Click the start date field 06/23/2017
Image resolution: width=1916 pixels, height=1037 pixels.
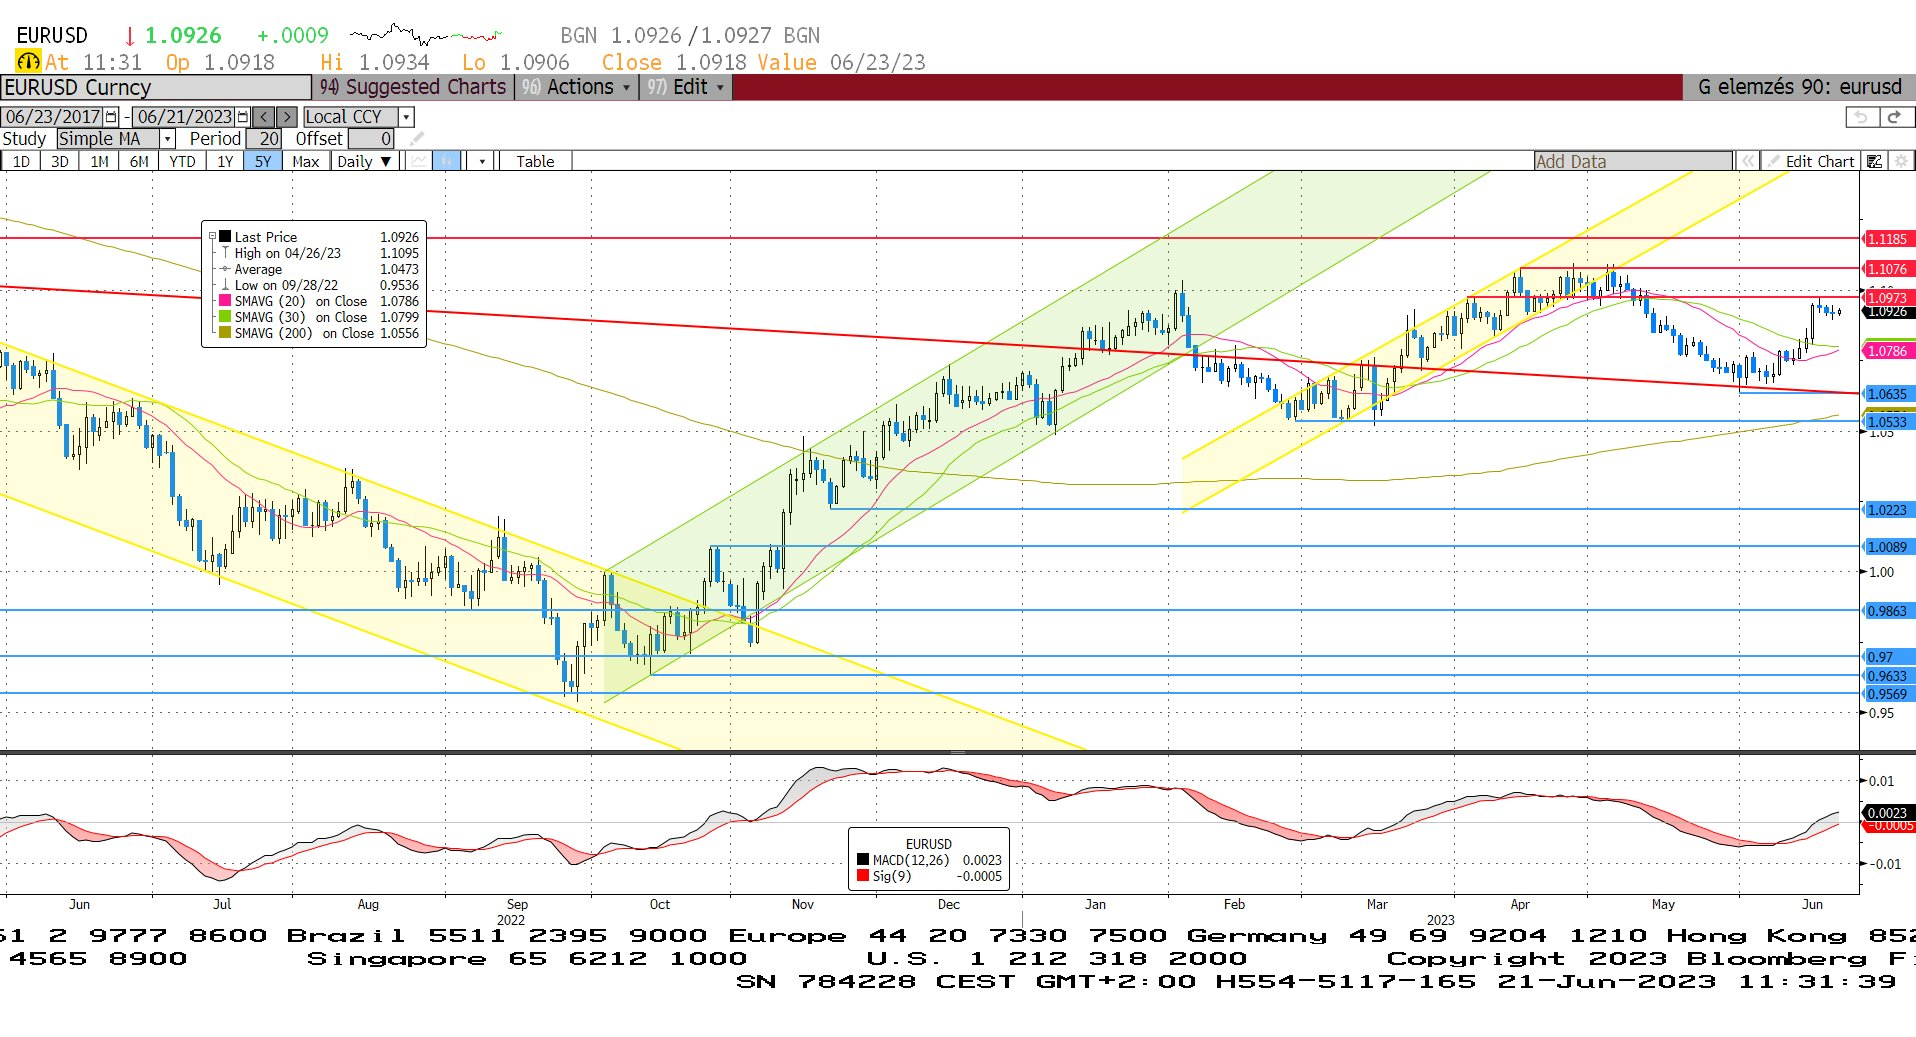click(53, 117)
